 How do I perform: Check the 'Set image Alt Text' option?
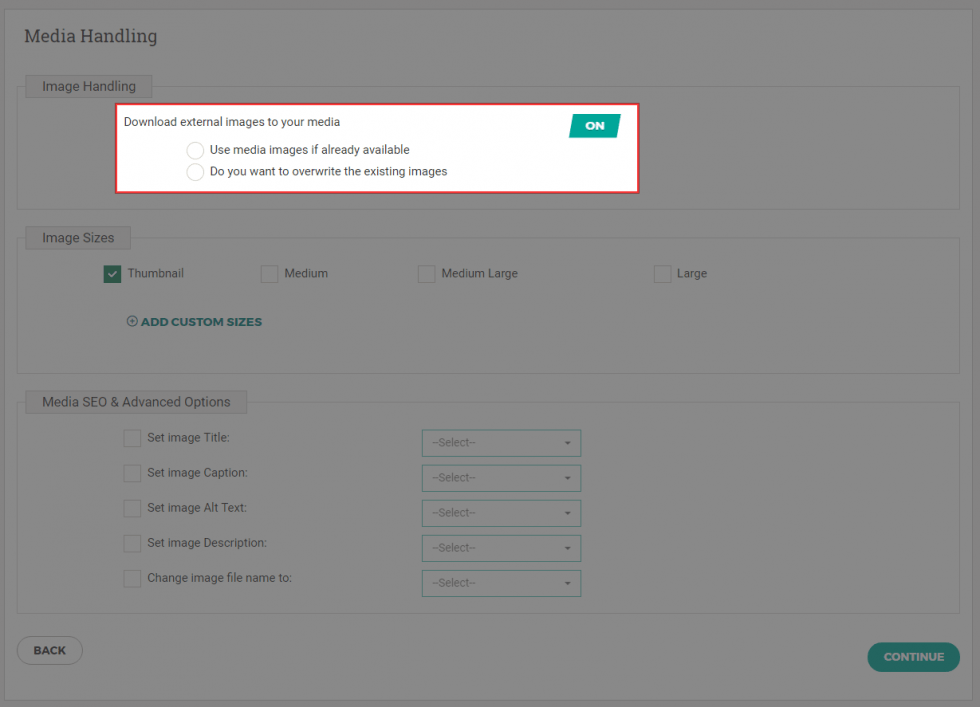tap(131, 508)
